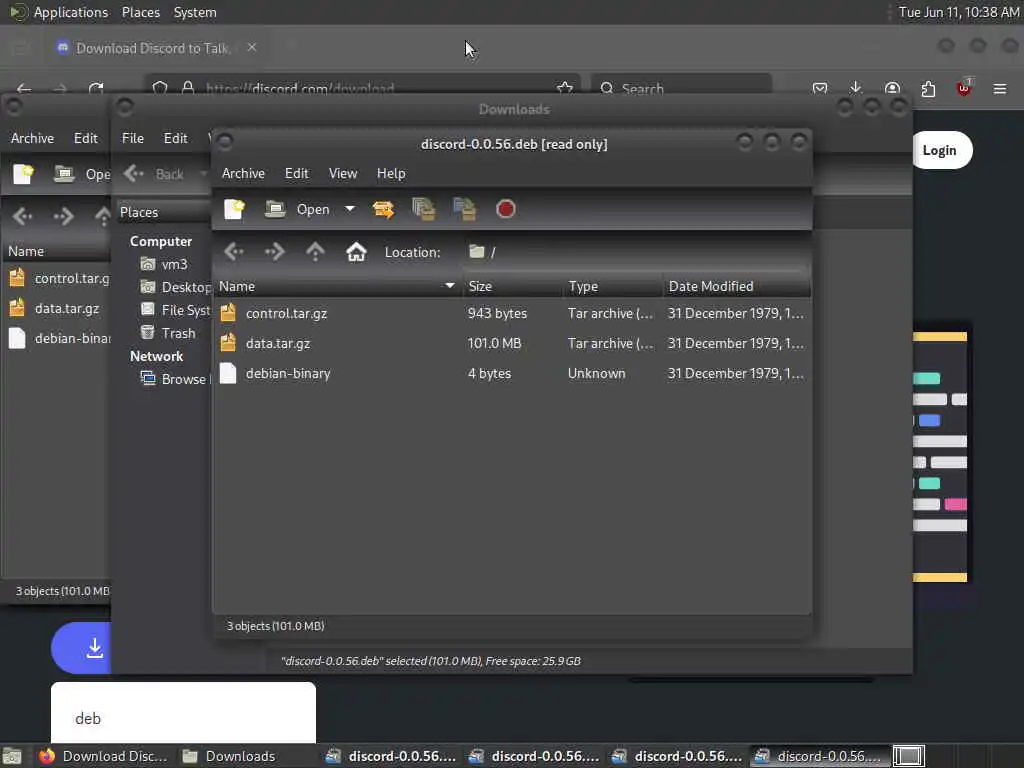Open Edit menu in Downloads window
Screen dimensions: 1024x768
click(176, 138)
